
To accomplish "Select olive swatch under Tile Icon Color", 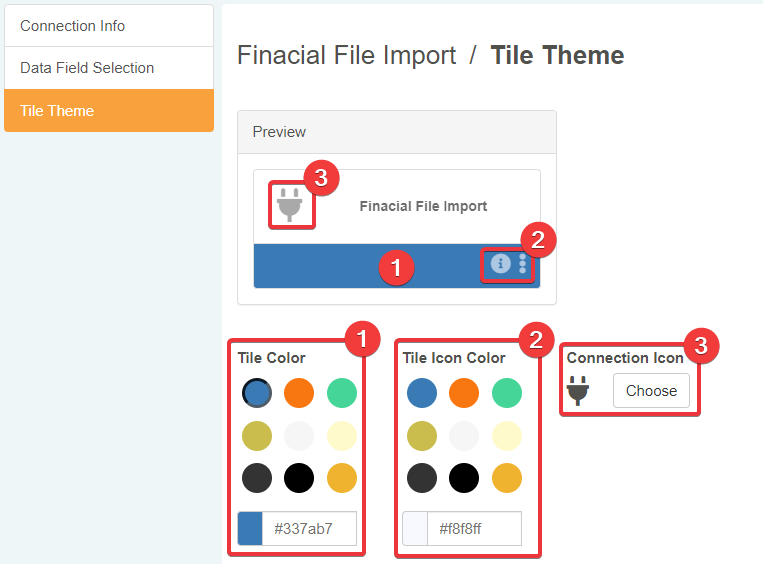I will click(422, 436).
